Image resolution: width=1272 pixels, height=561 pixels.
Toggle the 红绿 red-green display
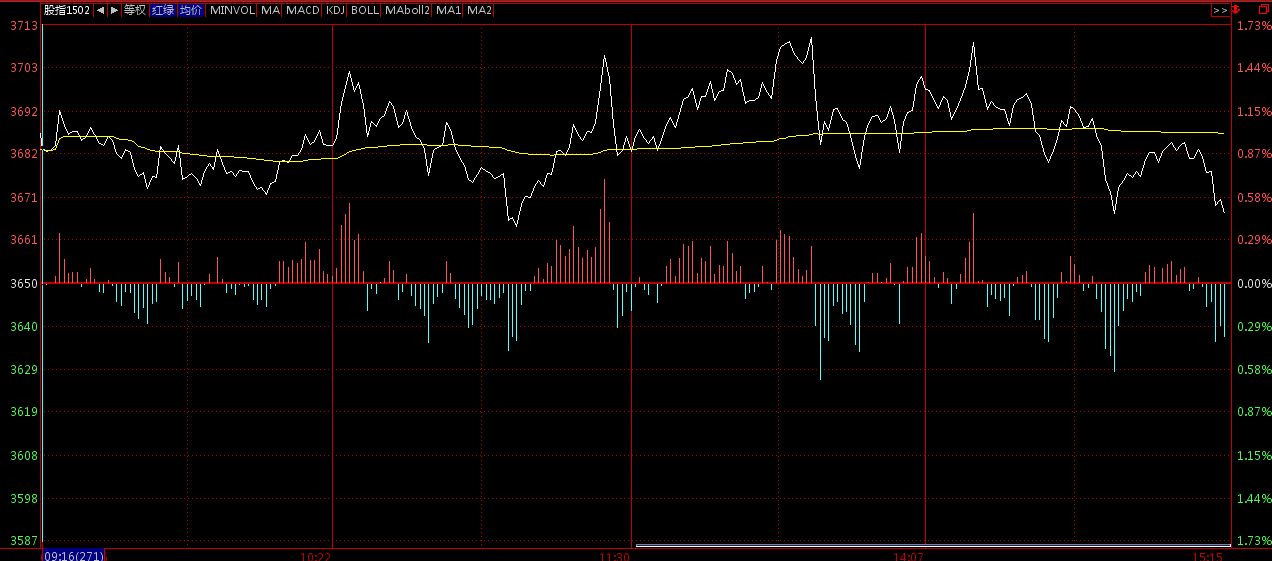(x=163, y=10)
